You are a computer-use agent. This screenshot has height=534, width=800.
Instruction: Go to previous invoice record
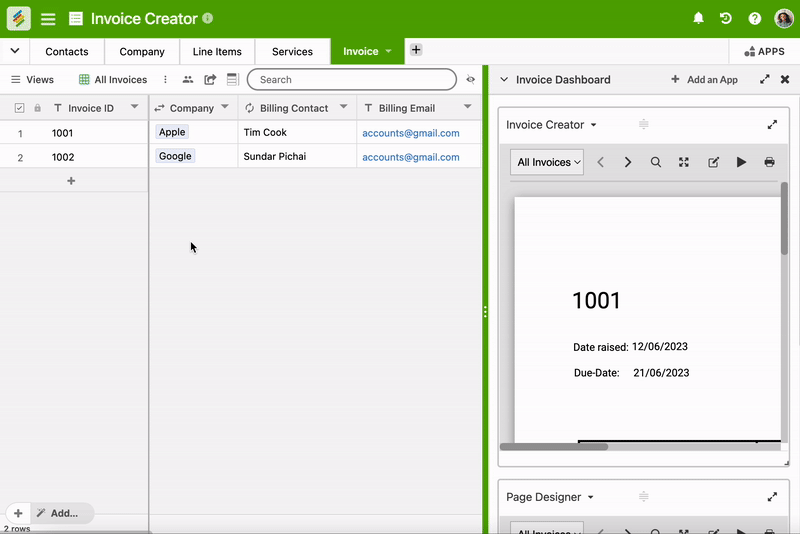pos(601,162)
